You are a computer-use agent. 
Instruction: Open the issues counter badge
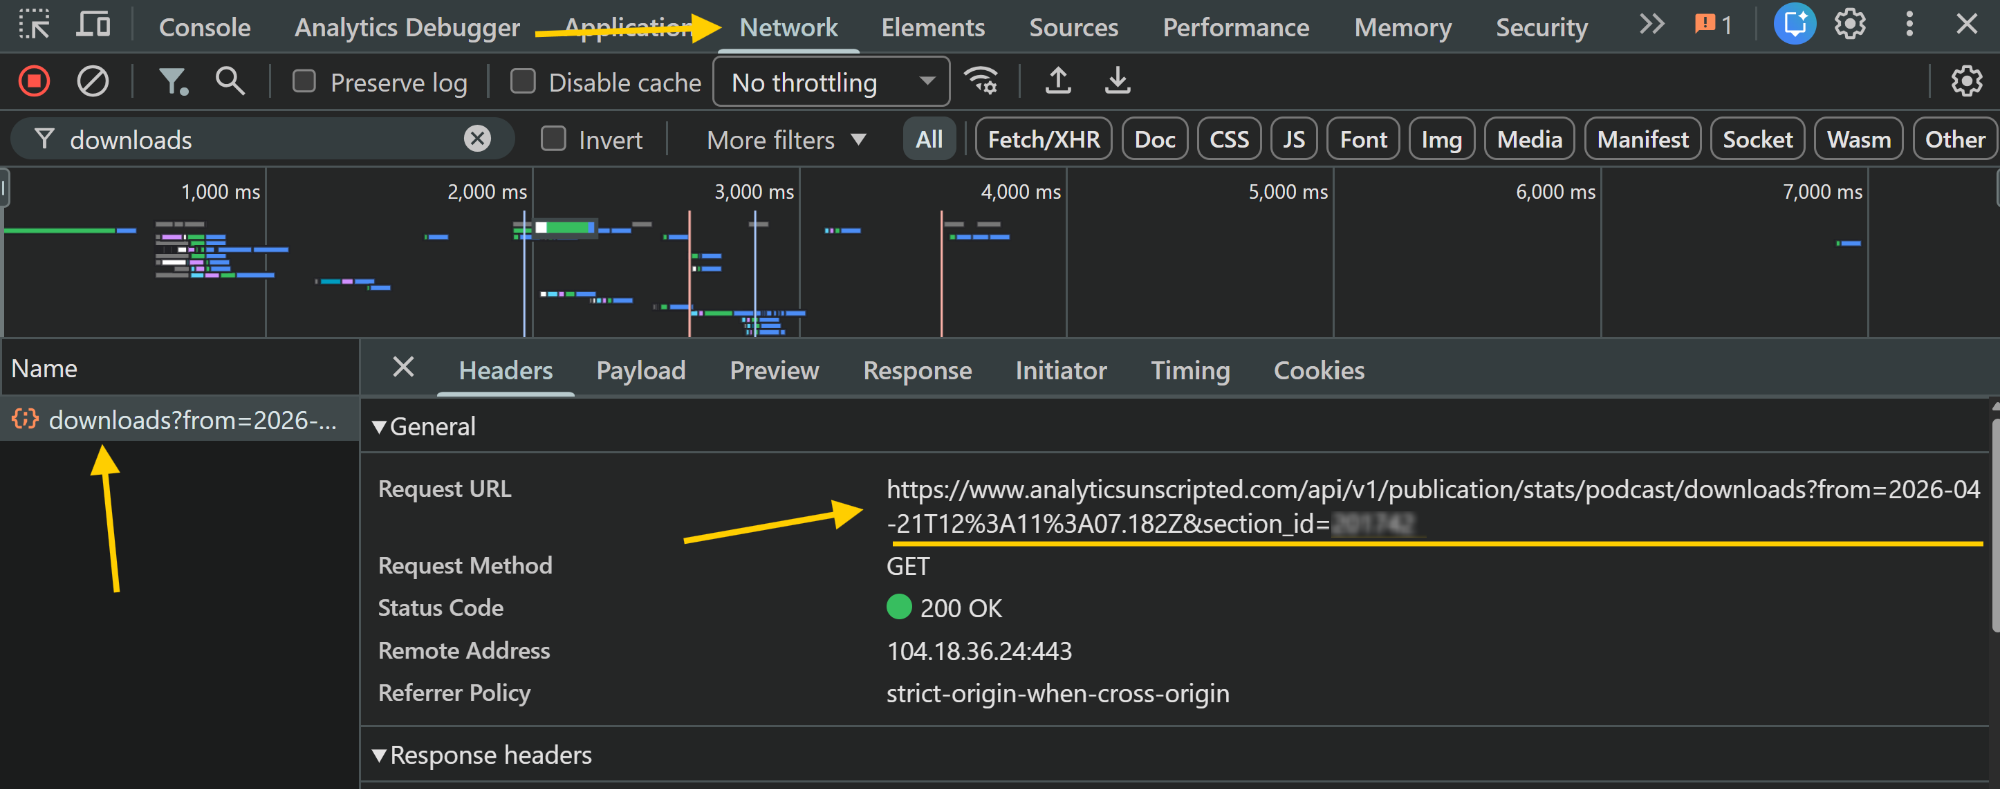[x=1714, y=24]
